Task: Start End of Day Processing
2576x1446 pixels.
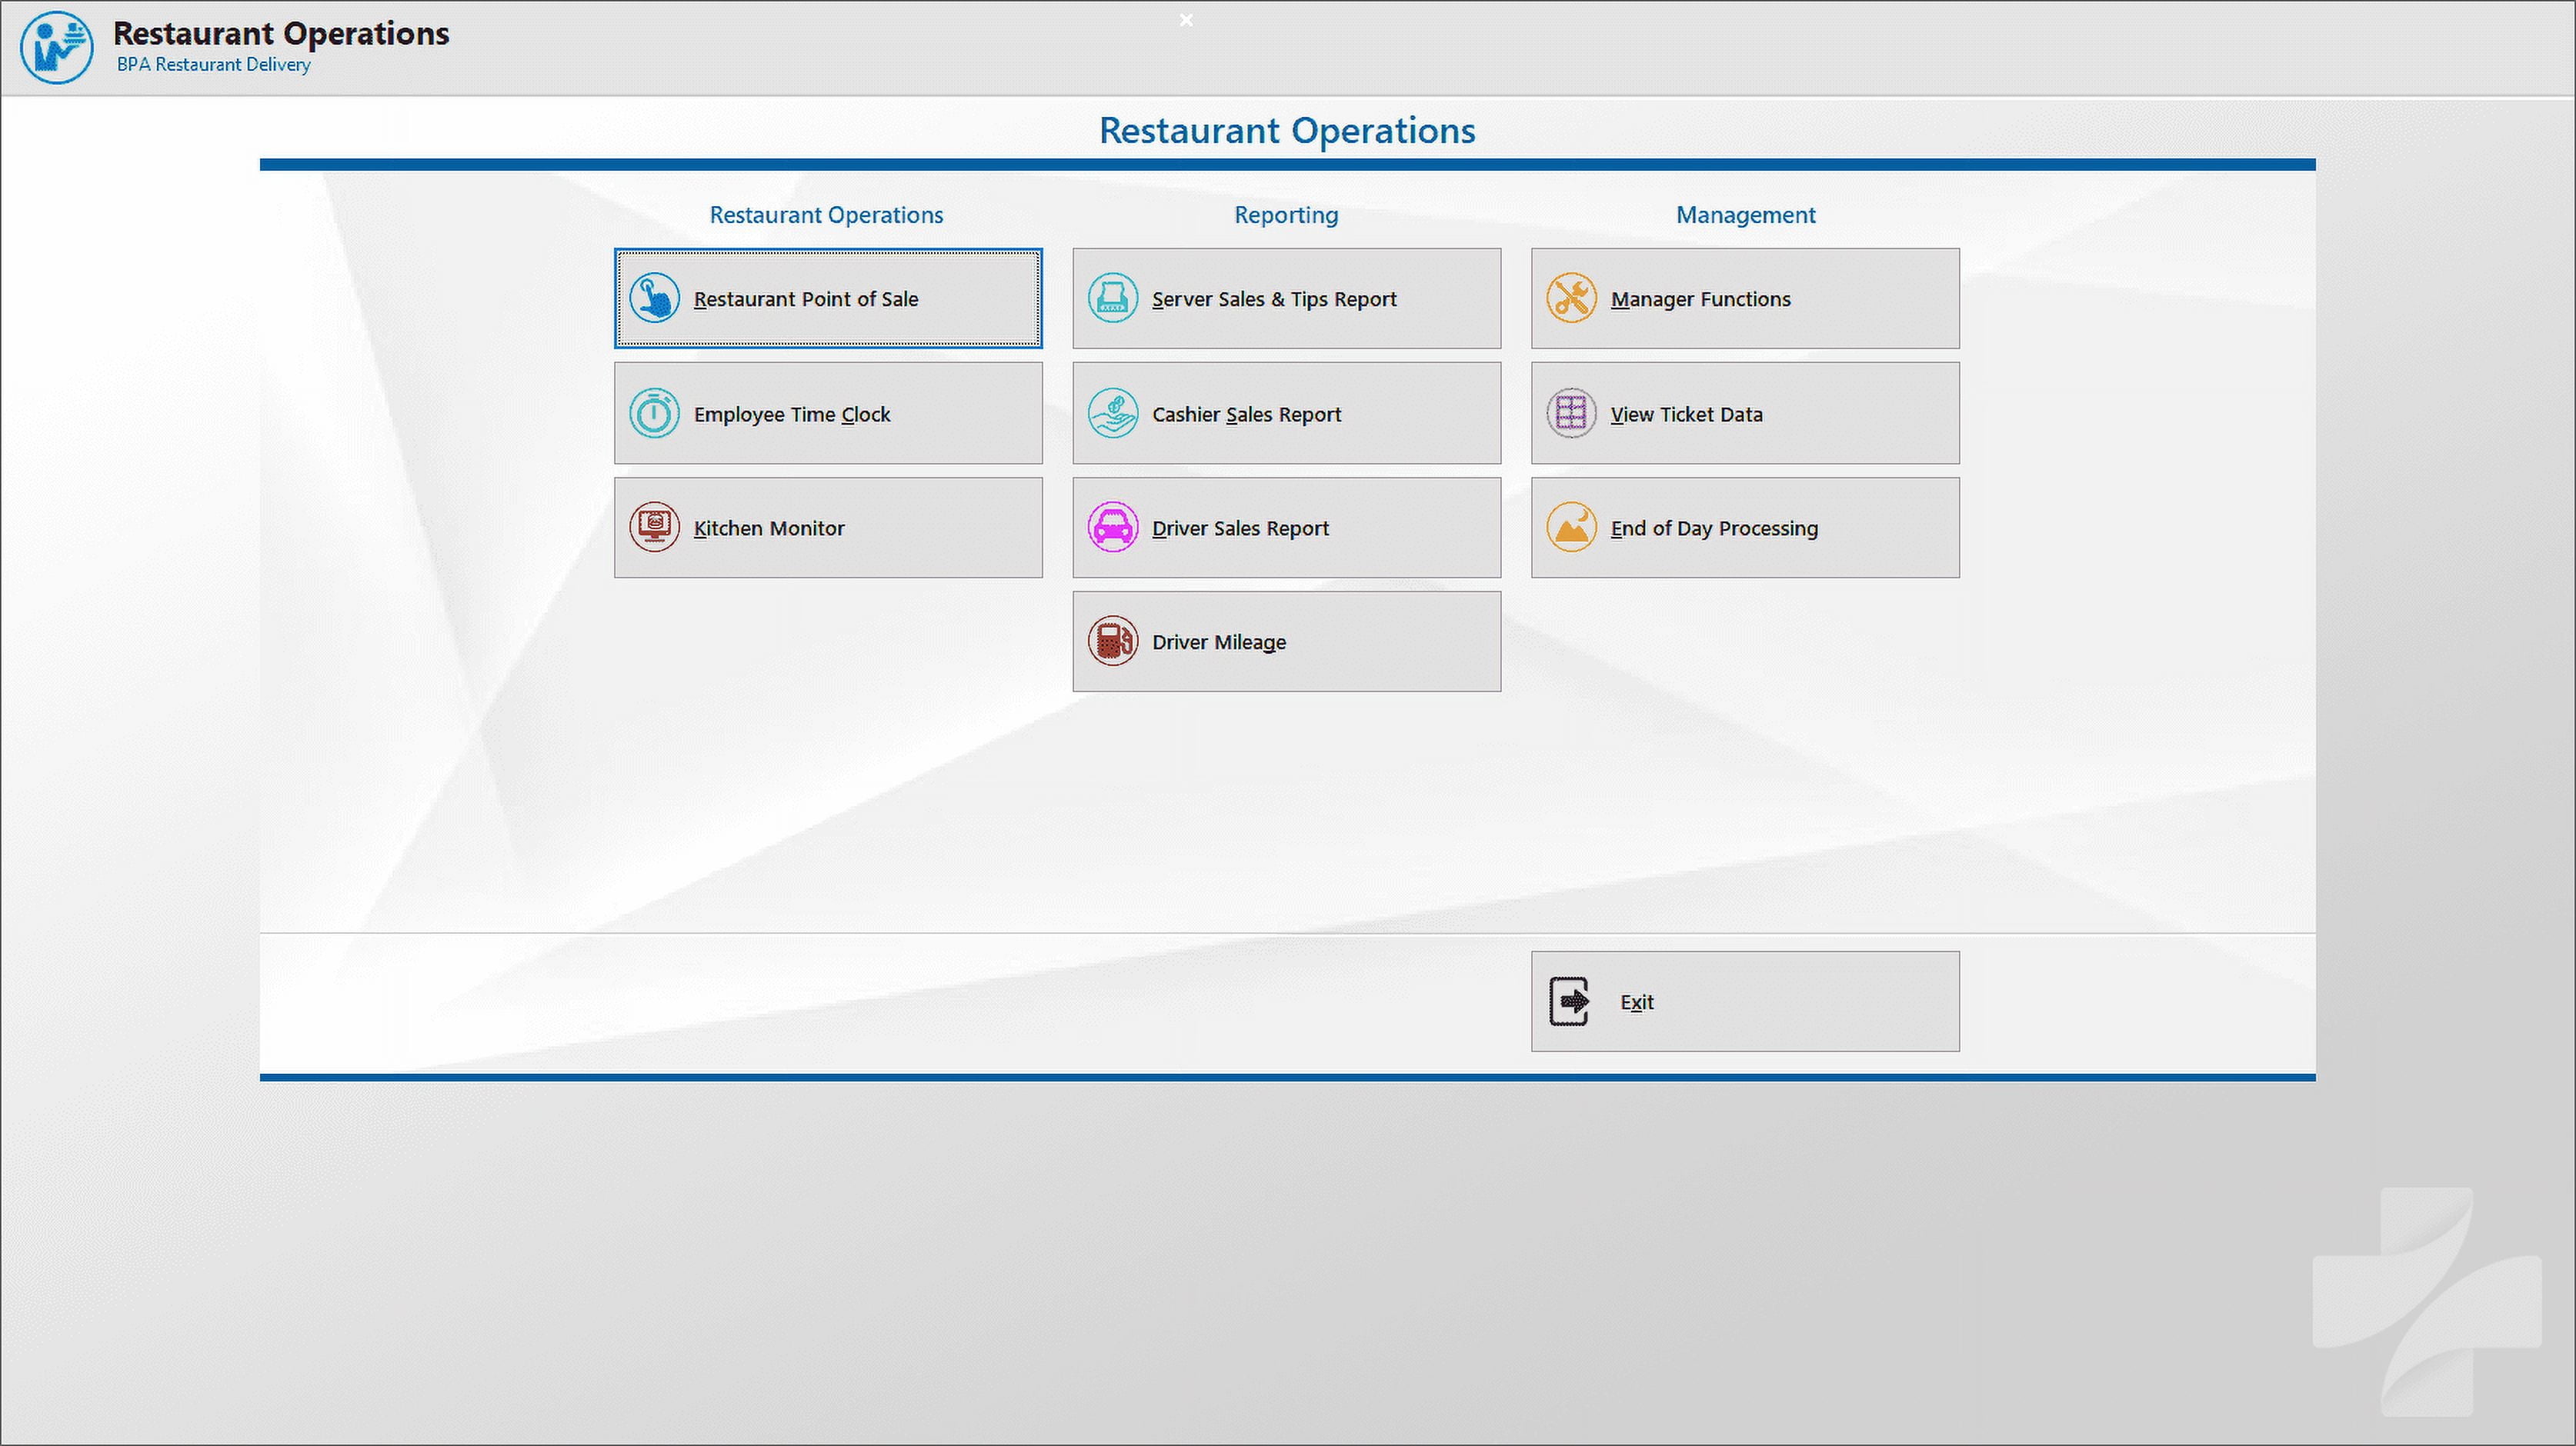Action: point(1745,528)
